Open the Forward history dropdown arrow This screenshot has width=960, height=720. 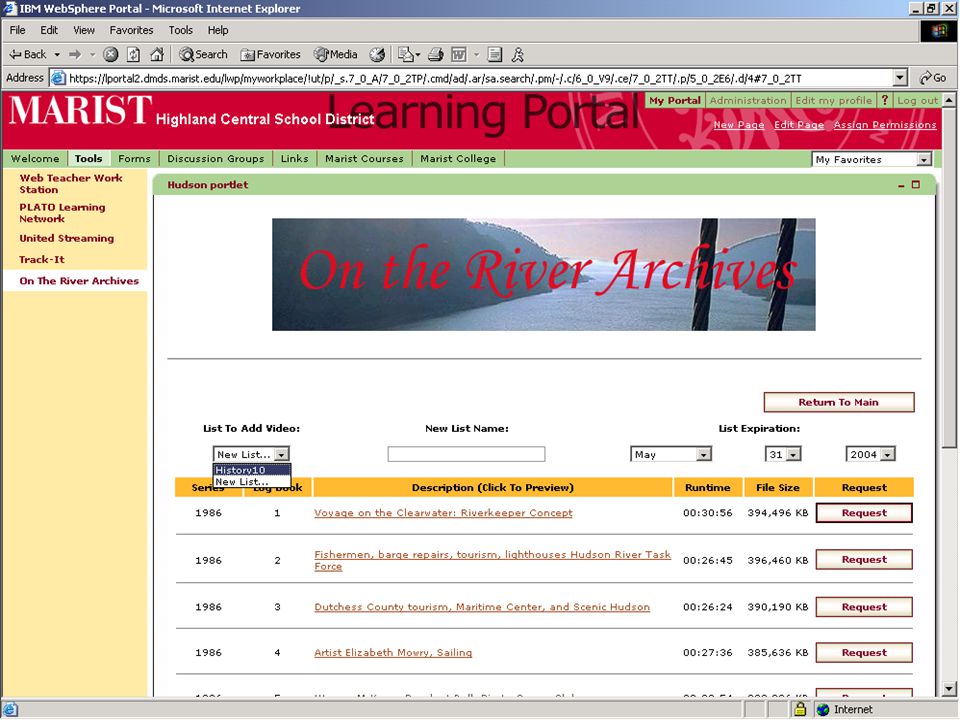(92, 54)
